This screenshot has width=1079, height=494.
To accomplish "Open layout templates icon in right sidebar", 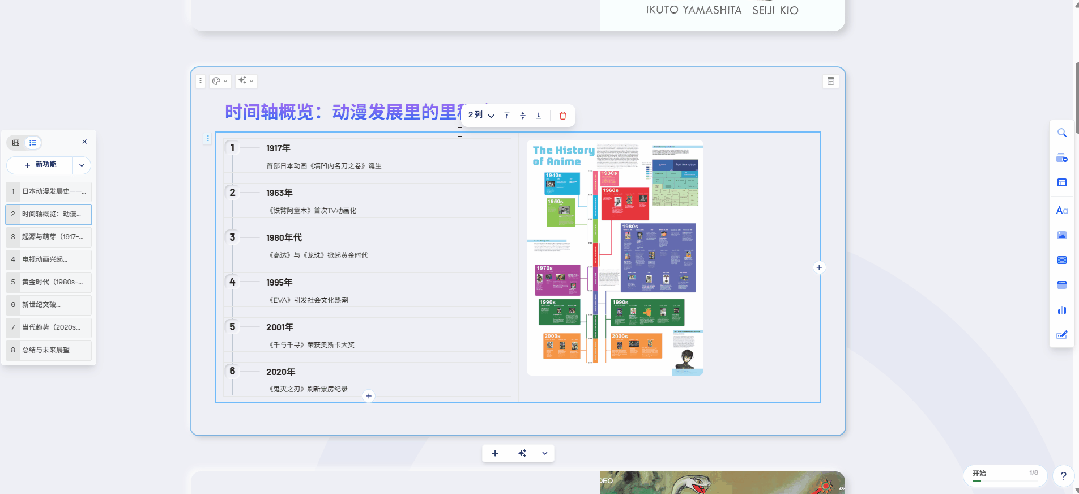I will click(1062, 182).
